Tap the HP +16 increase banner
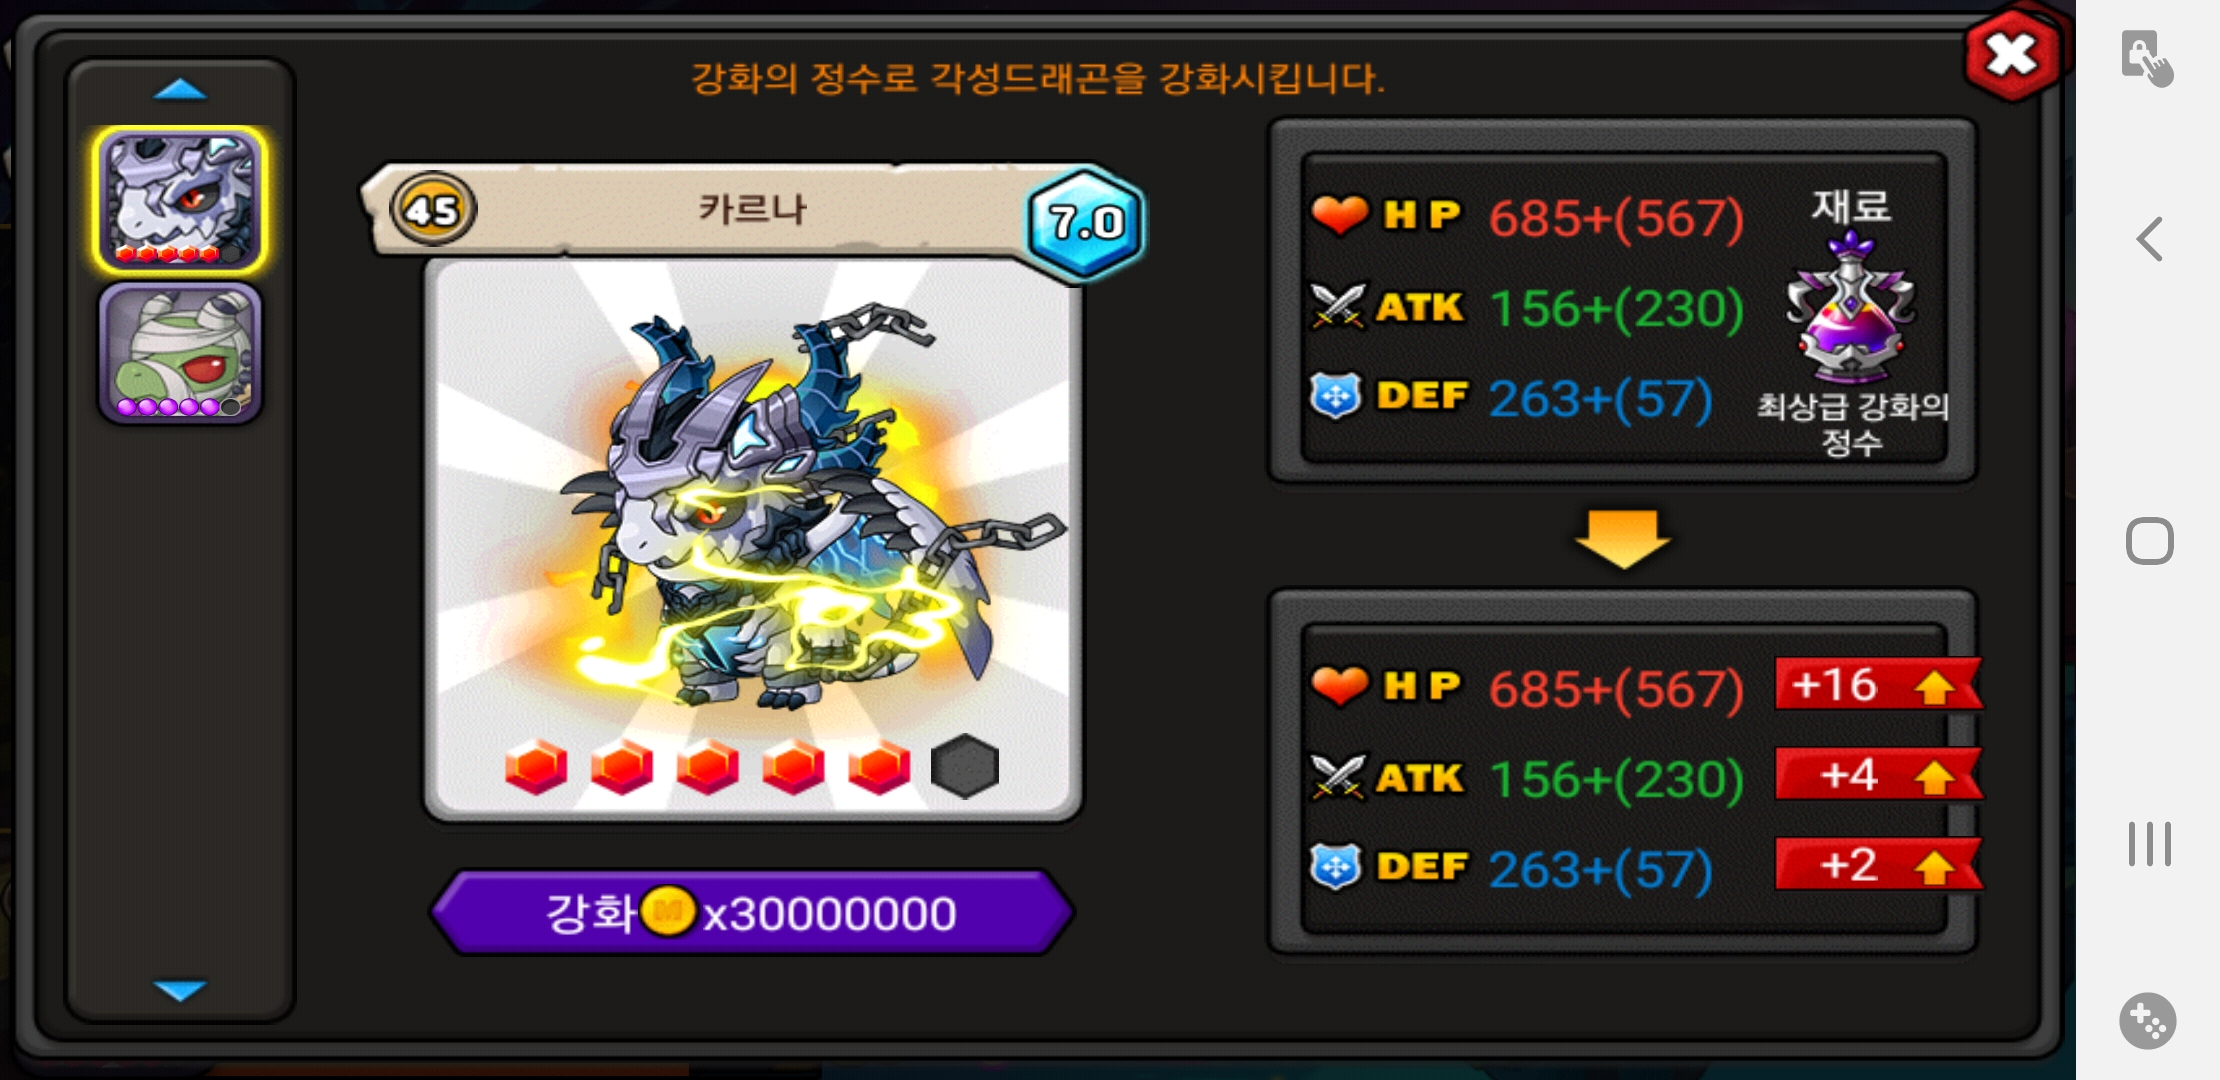 pyautogui.click(x=1878, y=685)
